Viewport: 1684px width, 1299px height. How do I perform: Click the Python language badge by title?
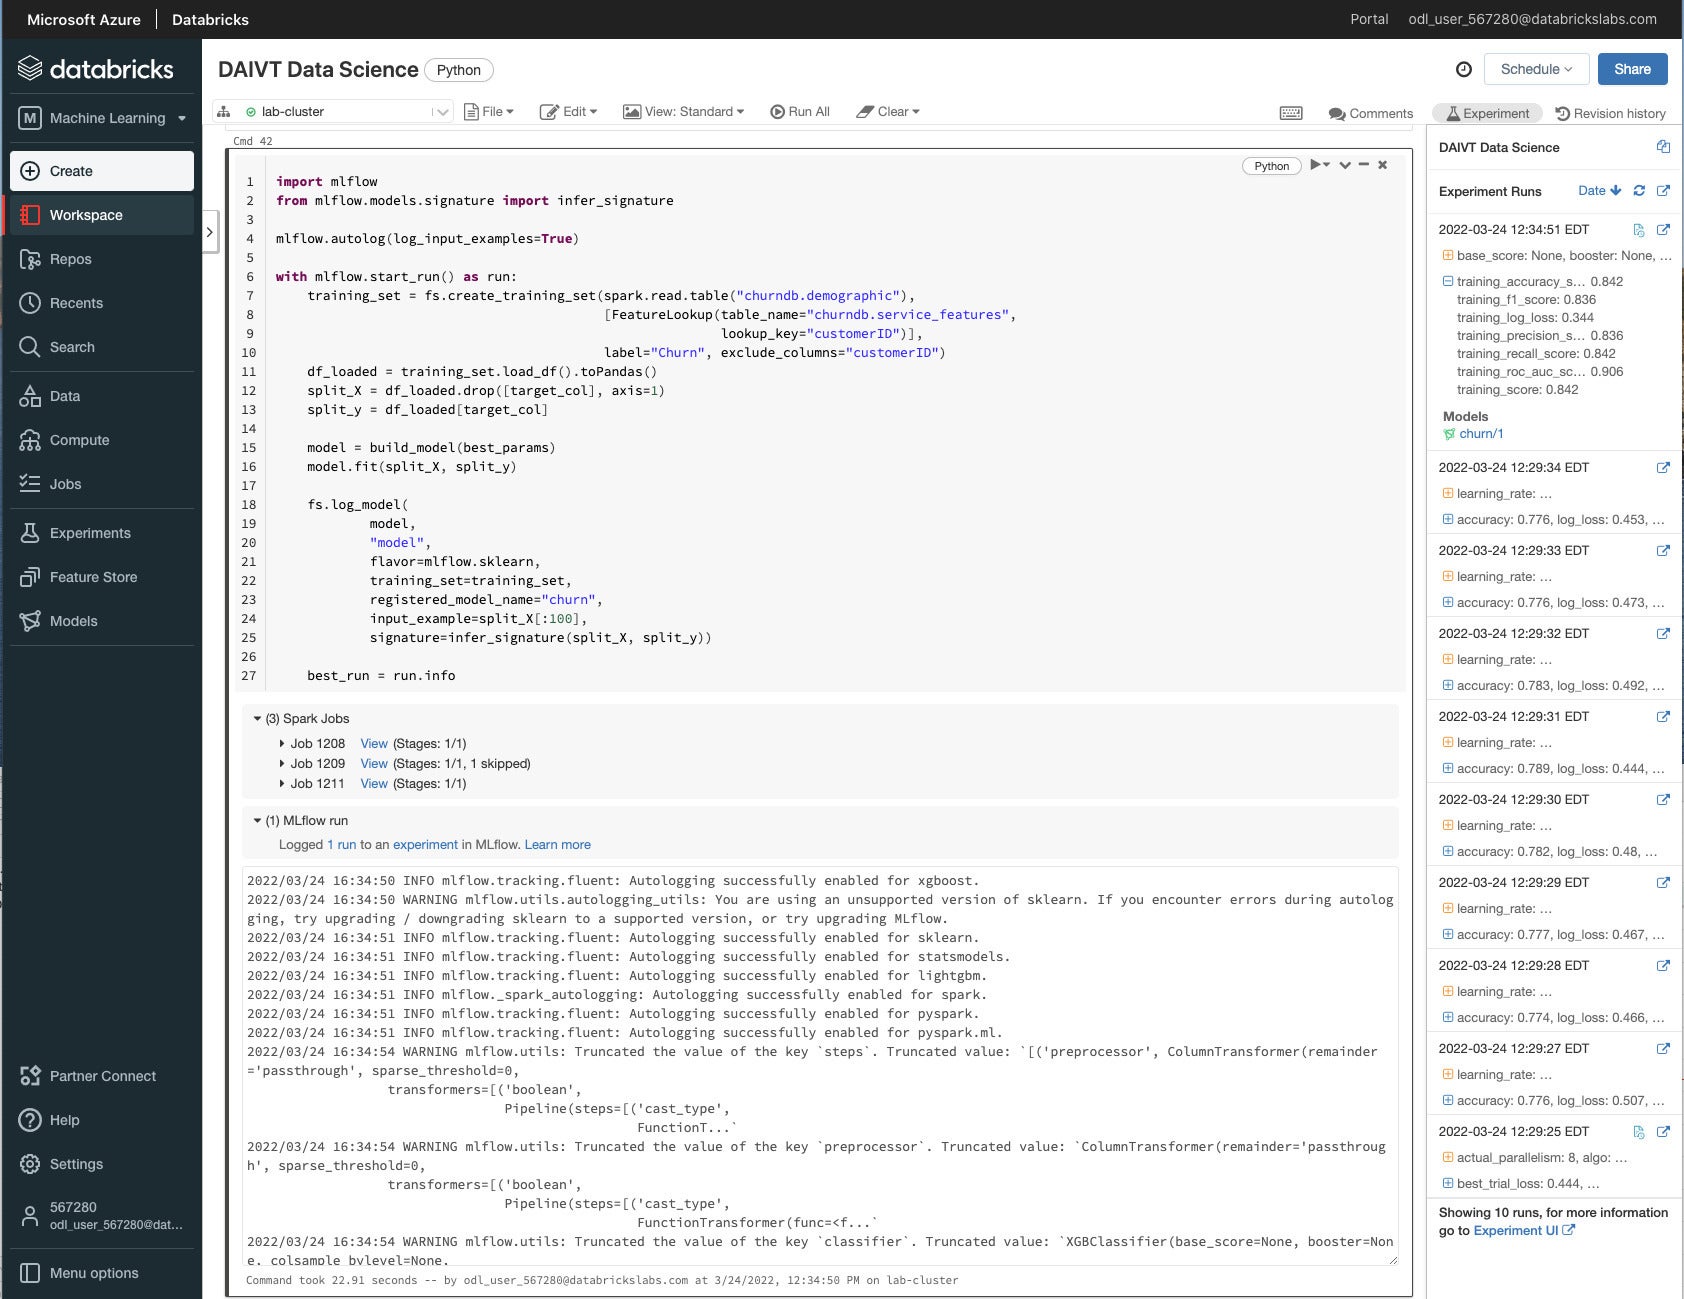459,70
